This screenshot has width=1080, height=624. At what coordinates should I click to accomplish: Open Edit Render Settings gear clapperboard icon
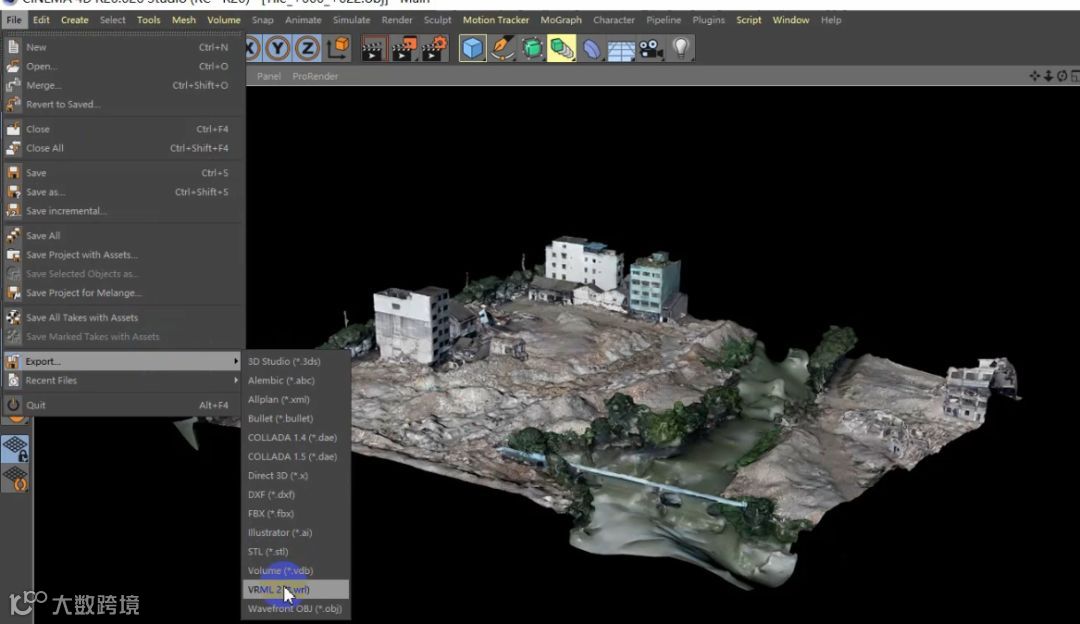coord(434,48)
